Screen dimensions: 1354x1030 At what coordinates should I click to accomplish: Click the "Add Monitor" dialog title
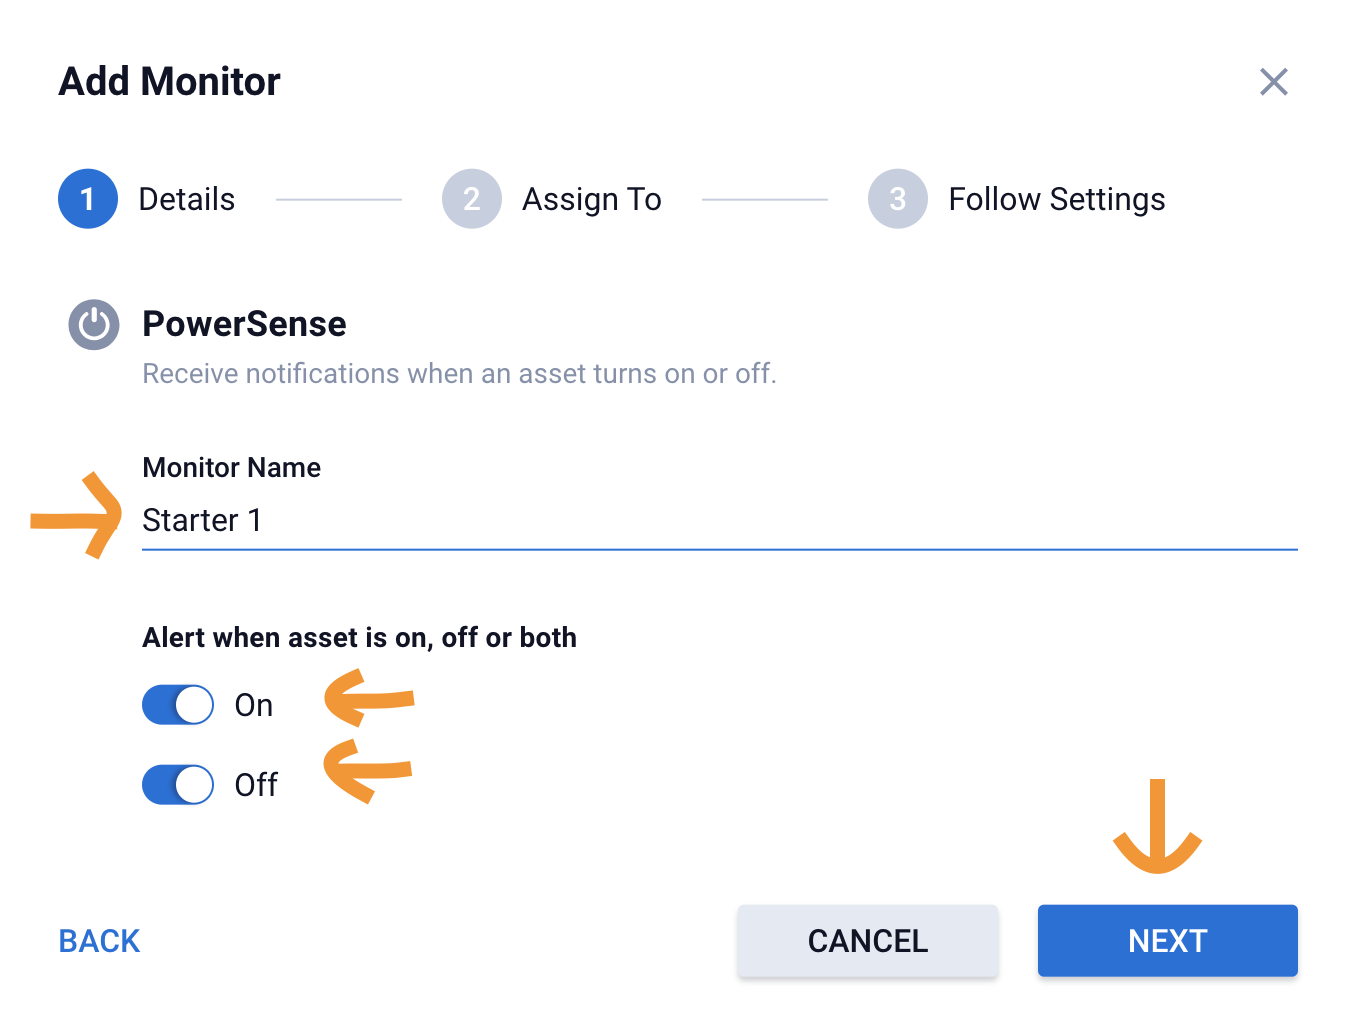pos(170,82)
